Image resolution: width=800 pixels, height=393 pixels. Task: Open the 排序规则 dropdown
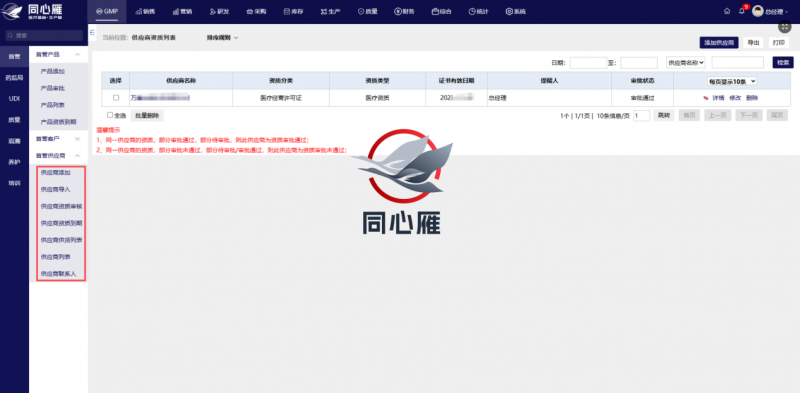pyautogui.click(x=222, y=38)
